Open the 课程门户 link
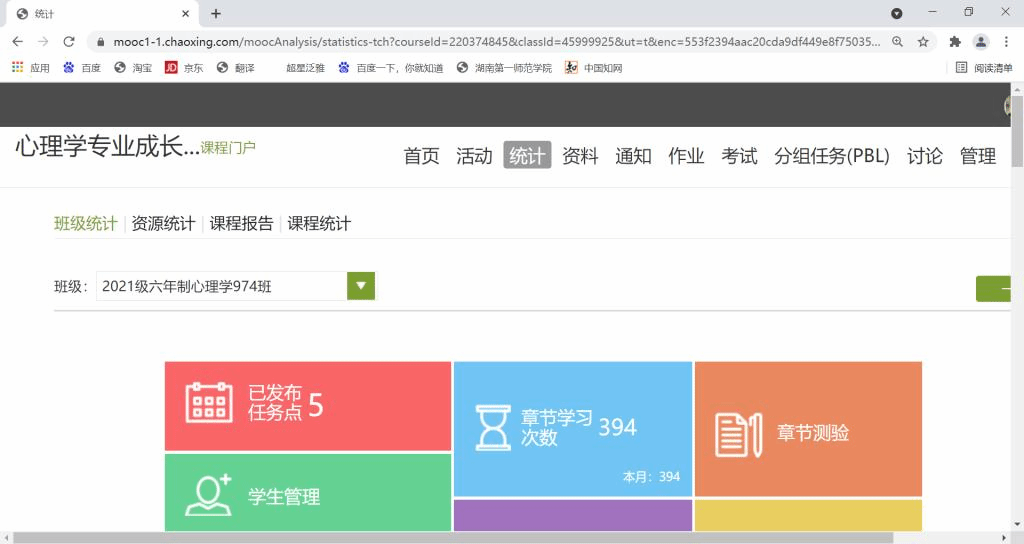Image resolution: width=1024 pixels, height=544 pixels. click(x=228, y=148)
